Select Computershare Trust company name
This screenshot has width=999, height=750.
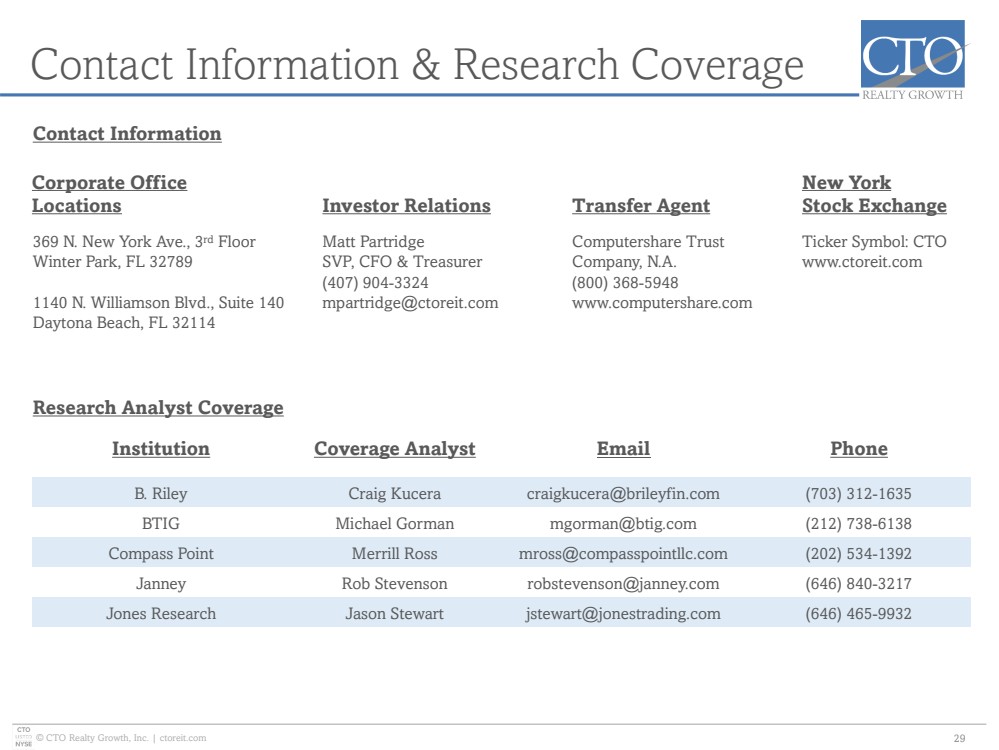[648, 252]
